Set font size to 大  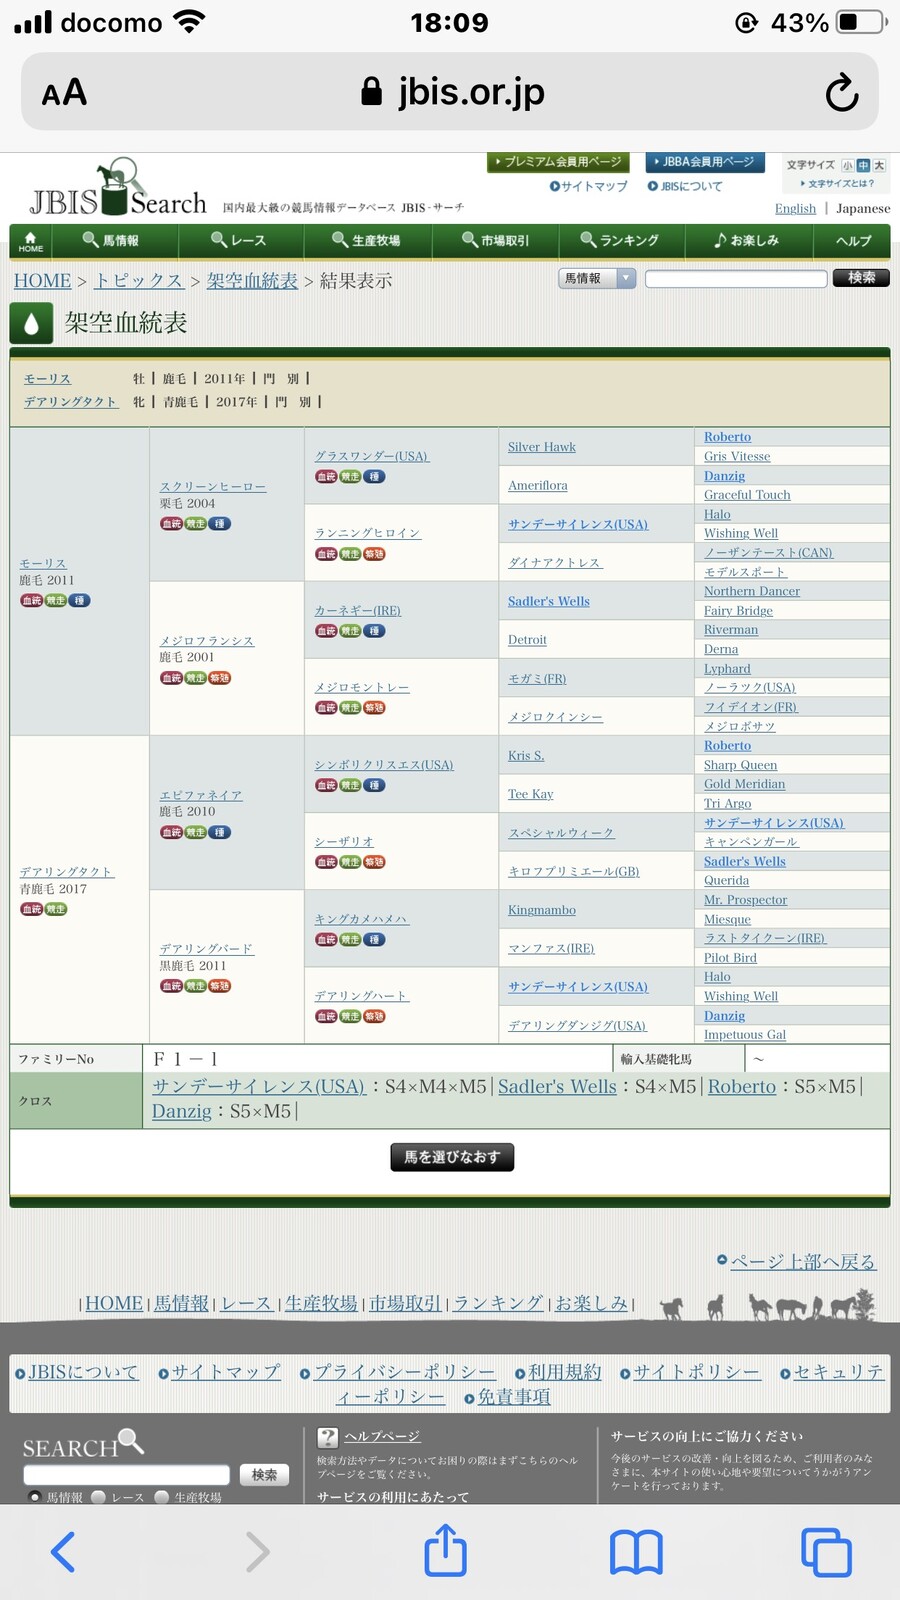pos(879,165)
